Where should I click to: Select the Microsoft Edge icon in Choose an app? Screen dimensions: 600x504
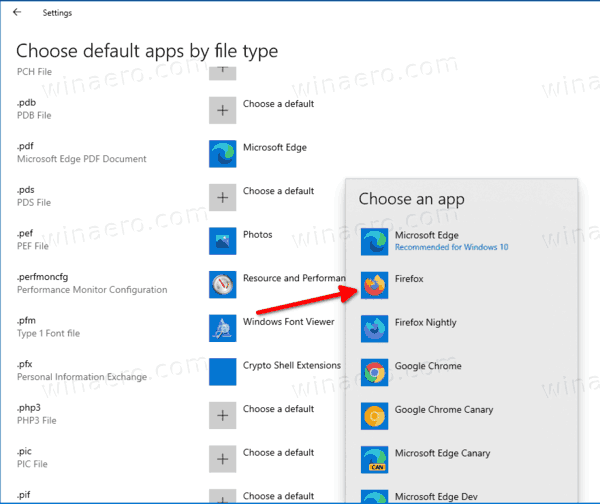(374, 242)
